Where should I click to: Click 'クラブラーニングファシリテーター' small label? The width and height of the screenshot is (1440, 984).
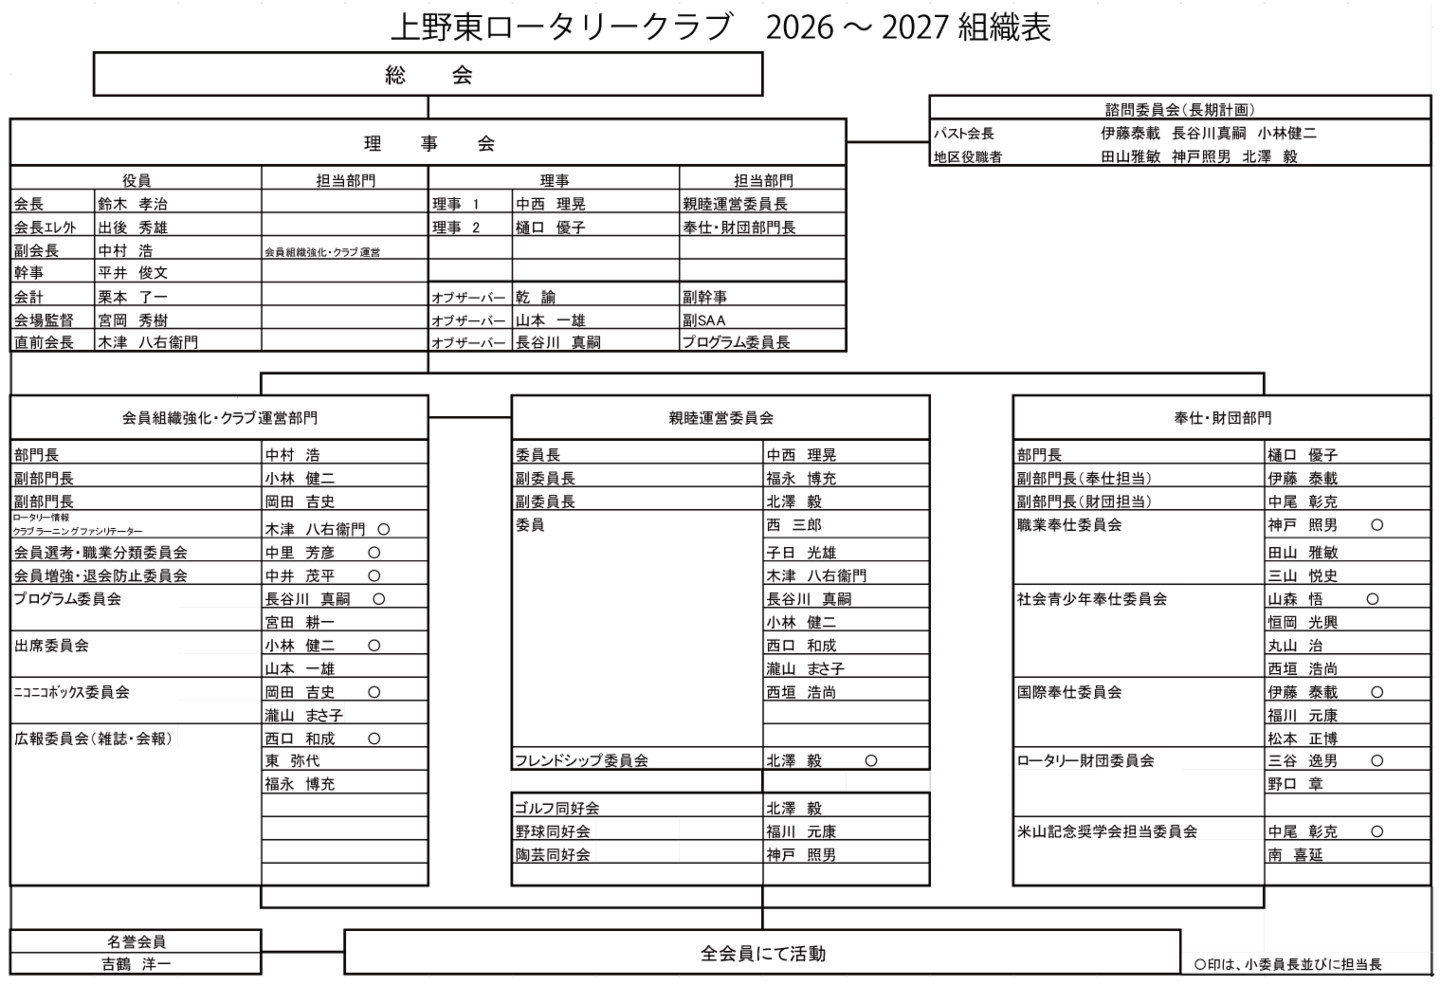click(x=78, y=532)
